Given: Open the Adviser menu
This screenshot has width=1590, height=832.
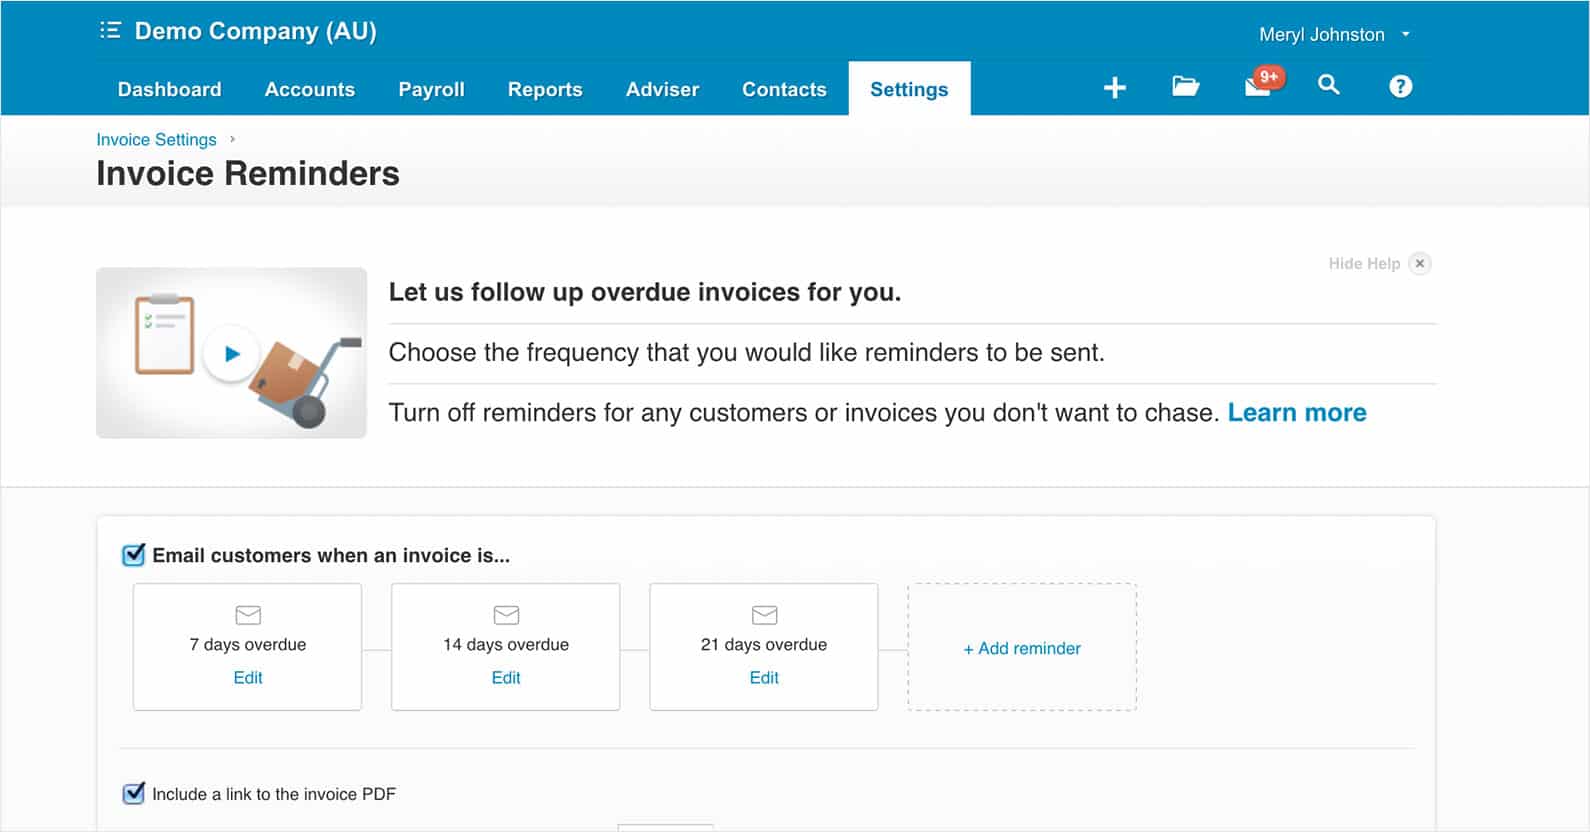Looking at the screenshot, I should click(662, 89).
